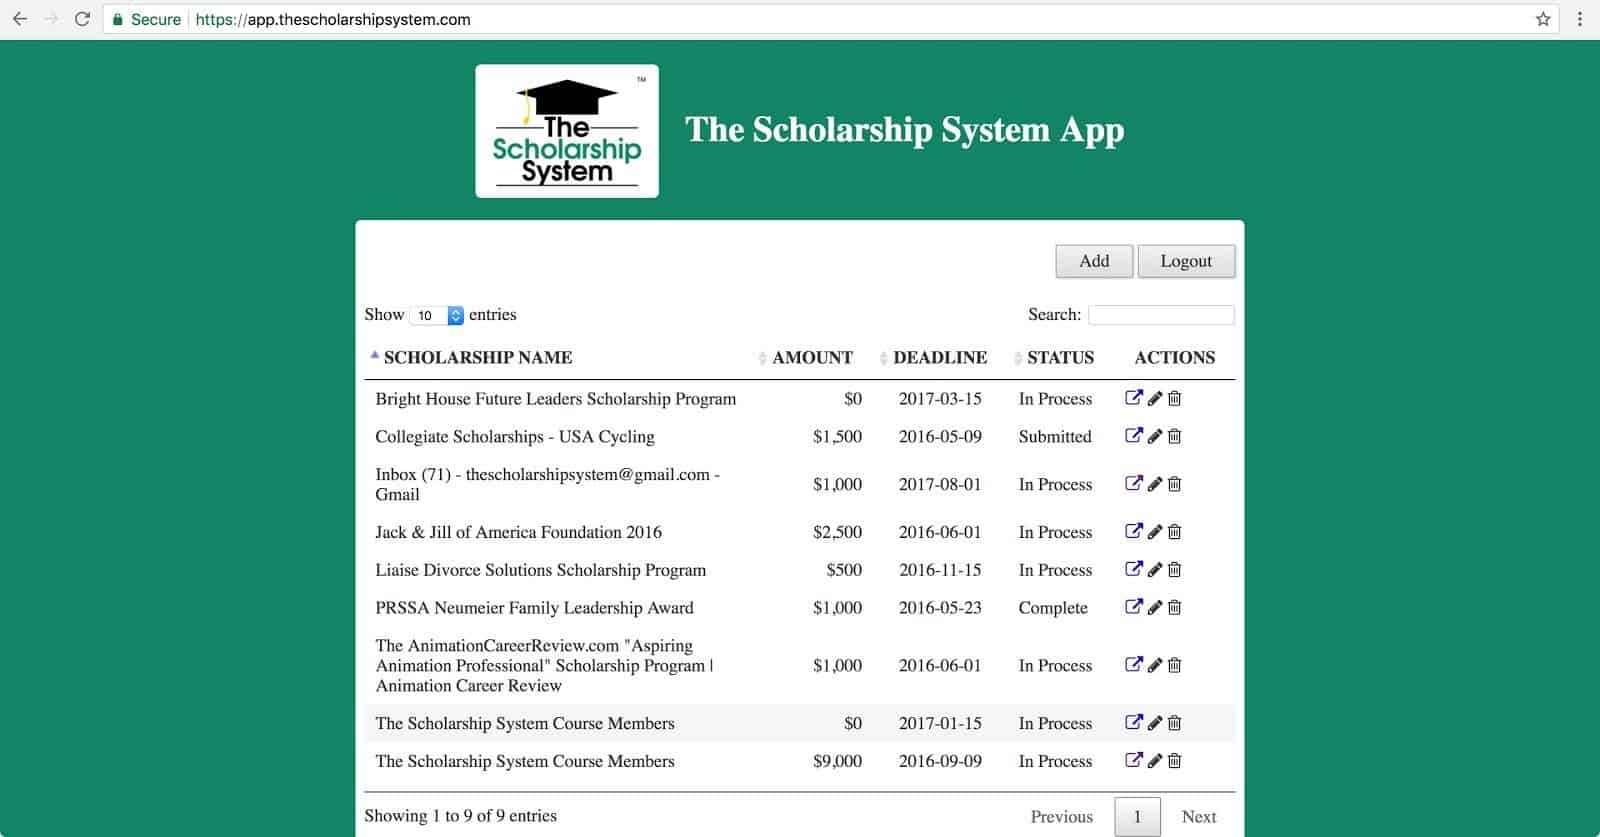This screenshot has height=837, width=1600.
Task: Select the $500 amount cell
Action: (844, 570)
